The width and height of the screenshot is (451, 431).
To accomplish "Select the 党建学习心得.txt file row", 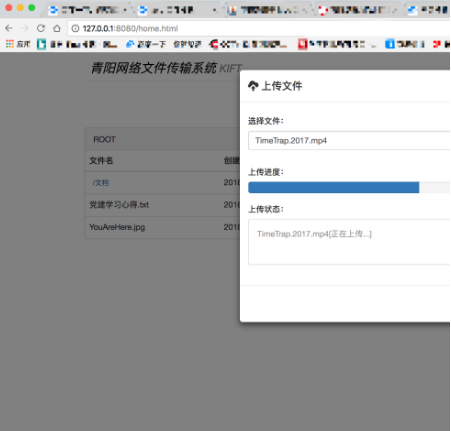I will 163,205.
